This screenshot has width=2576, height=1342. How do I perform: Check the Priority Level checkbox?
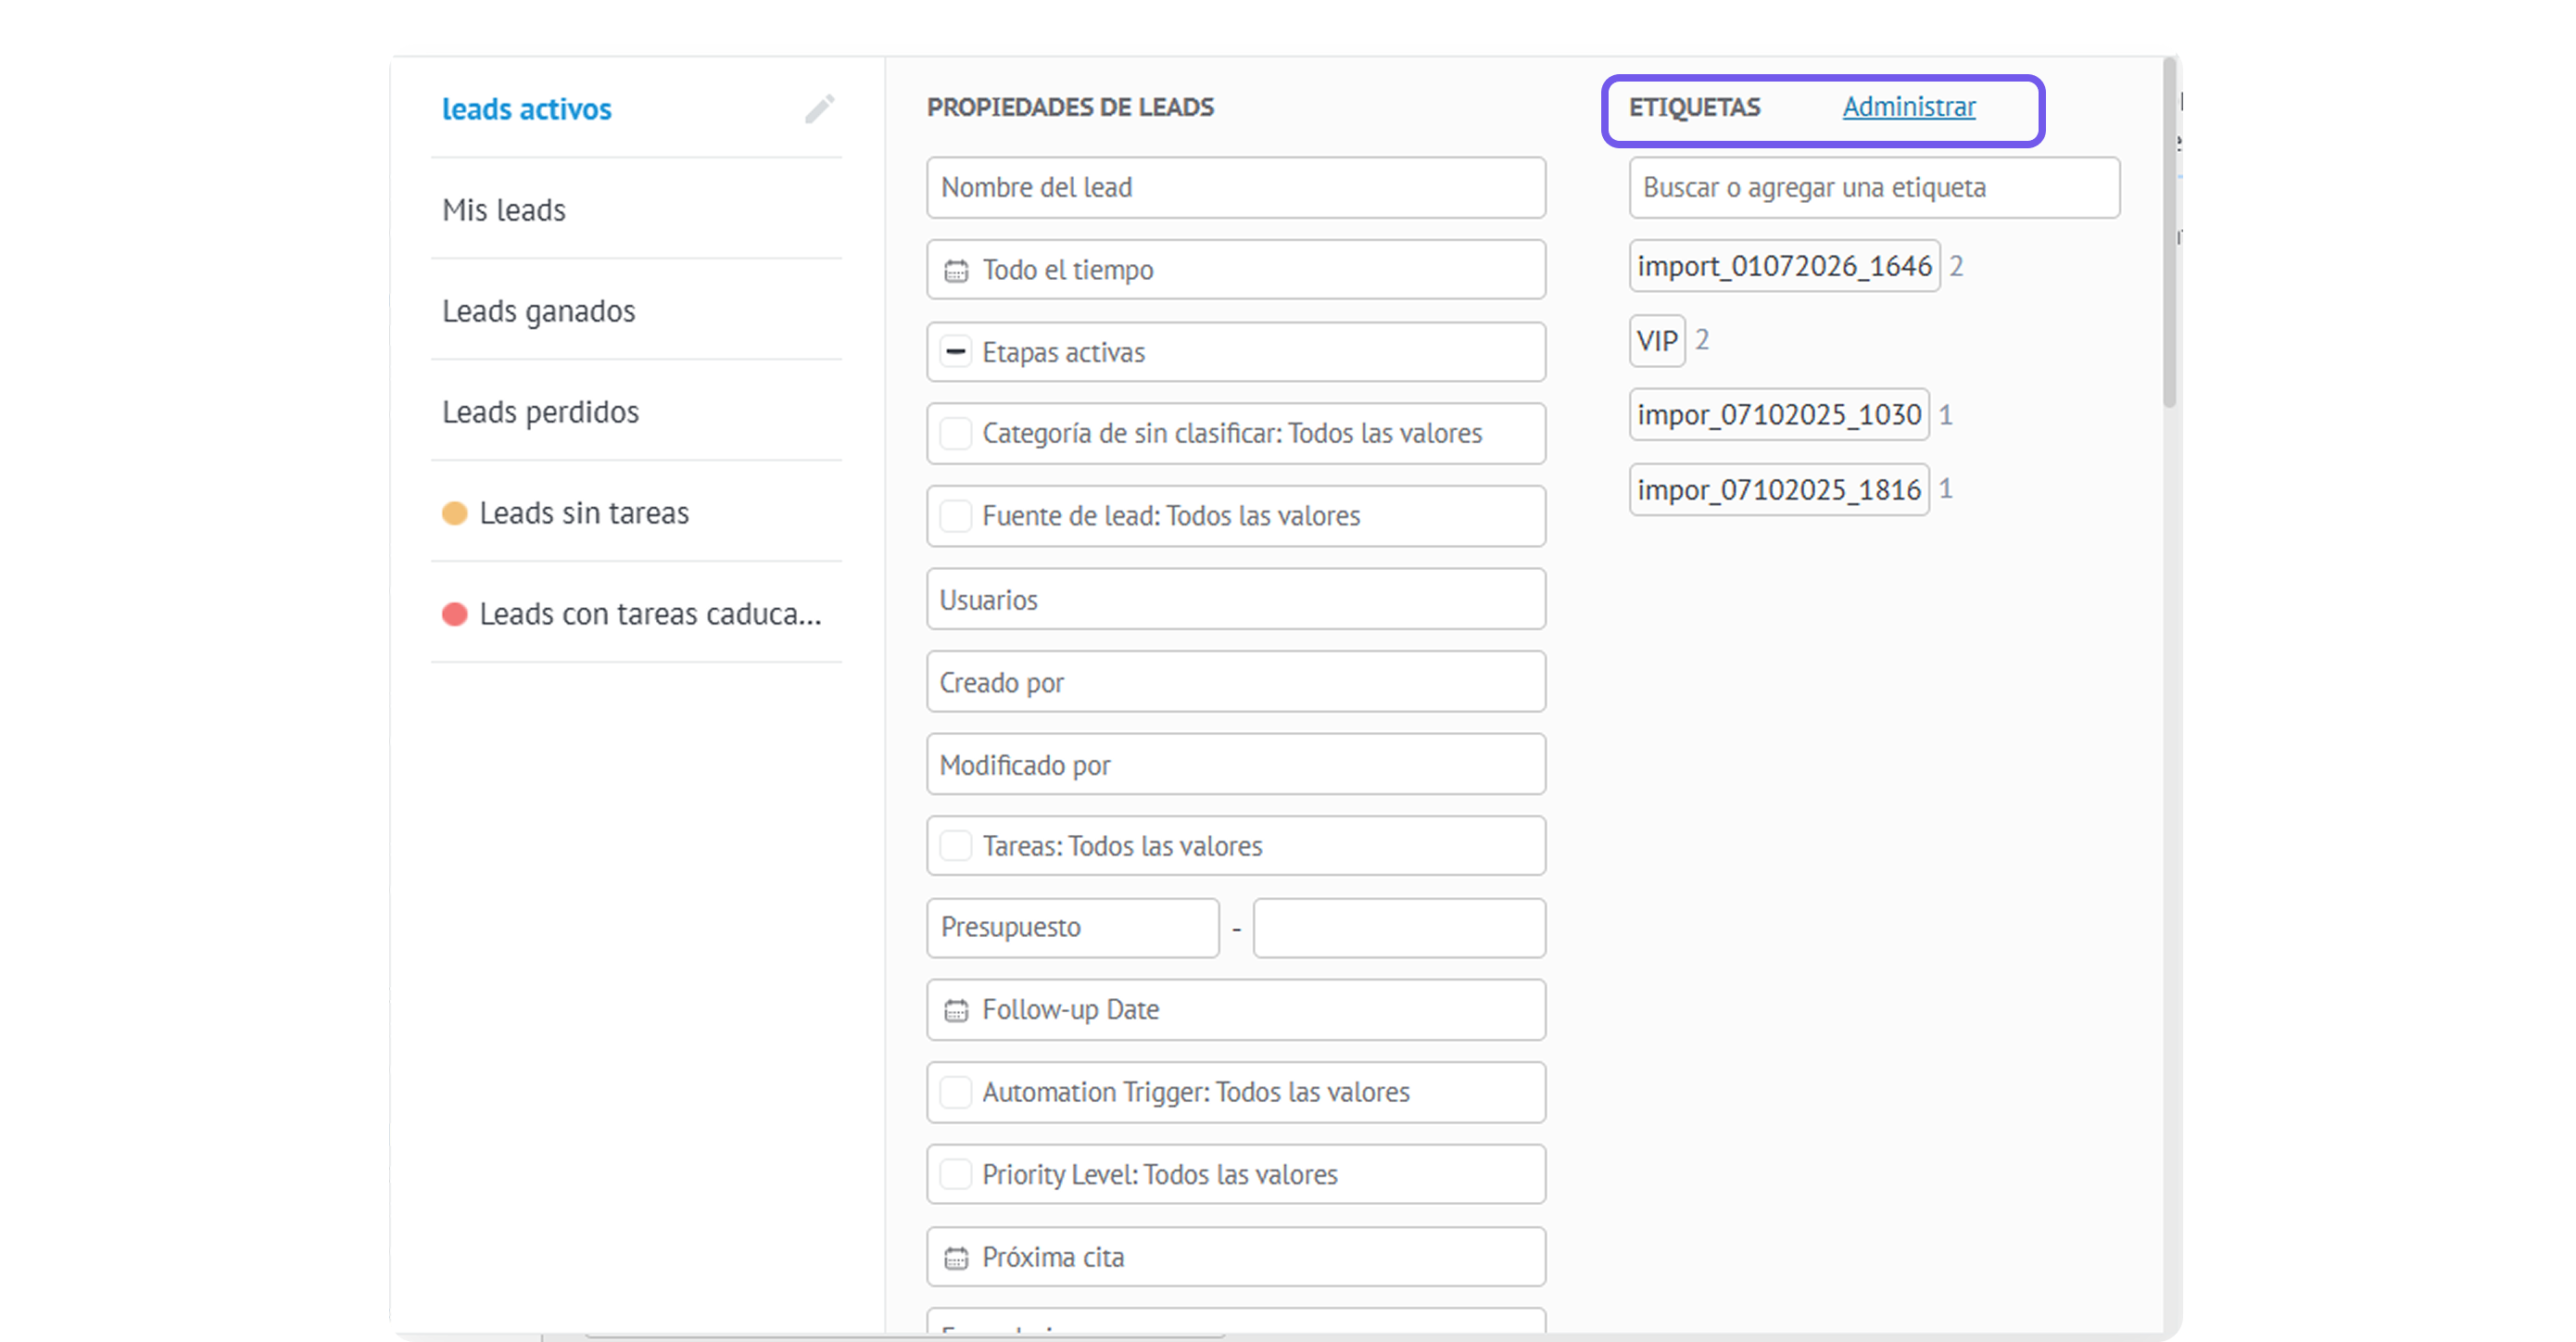pyautogui.click(x=956, y=1174)
